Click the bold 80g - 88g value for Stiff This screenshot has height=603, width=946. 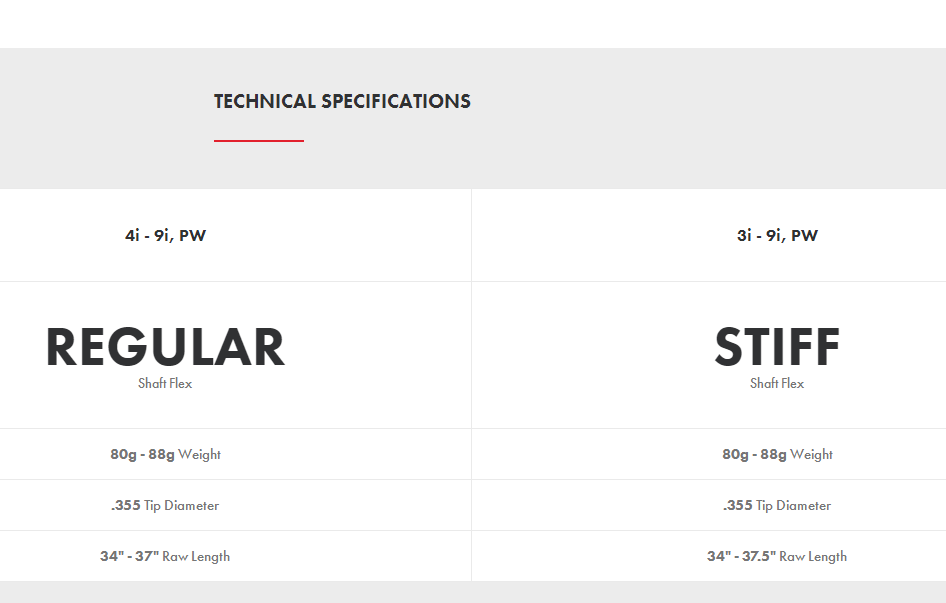click(x=754, y=455)
